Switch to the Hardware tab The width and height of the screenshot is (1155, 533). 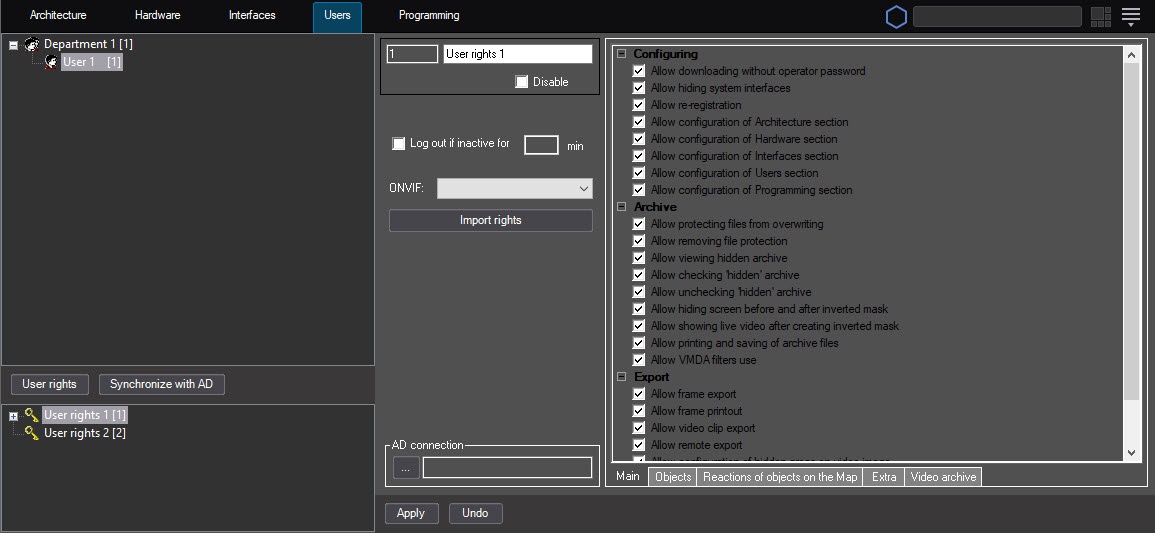[x=157, y=16]
